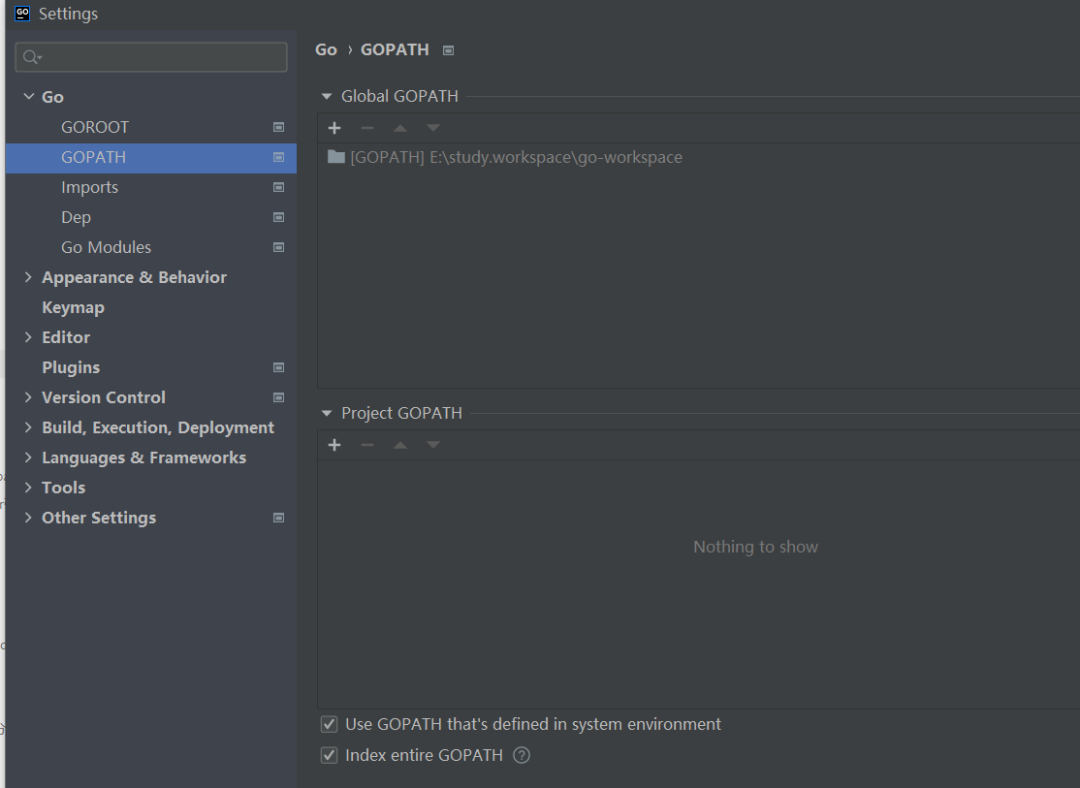Click the add button under Global GOPATH
1080x788 pixels.
(x=334, y=128)
